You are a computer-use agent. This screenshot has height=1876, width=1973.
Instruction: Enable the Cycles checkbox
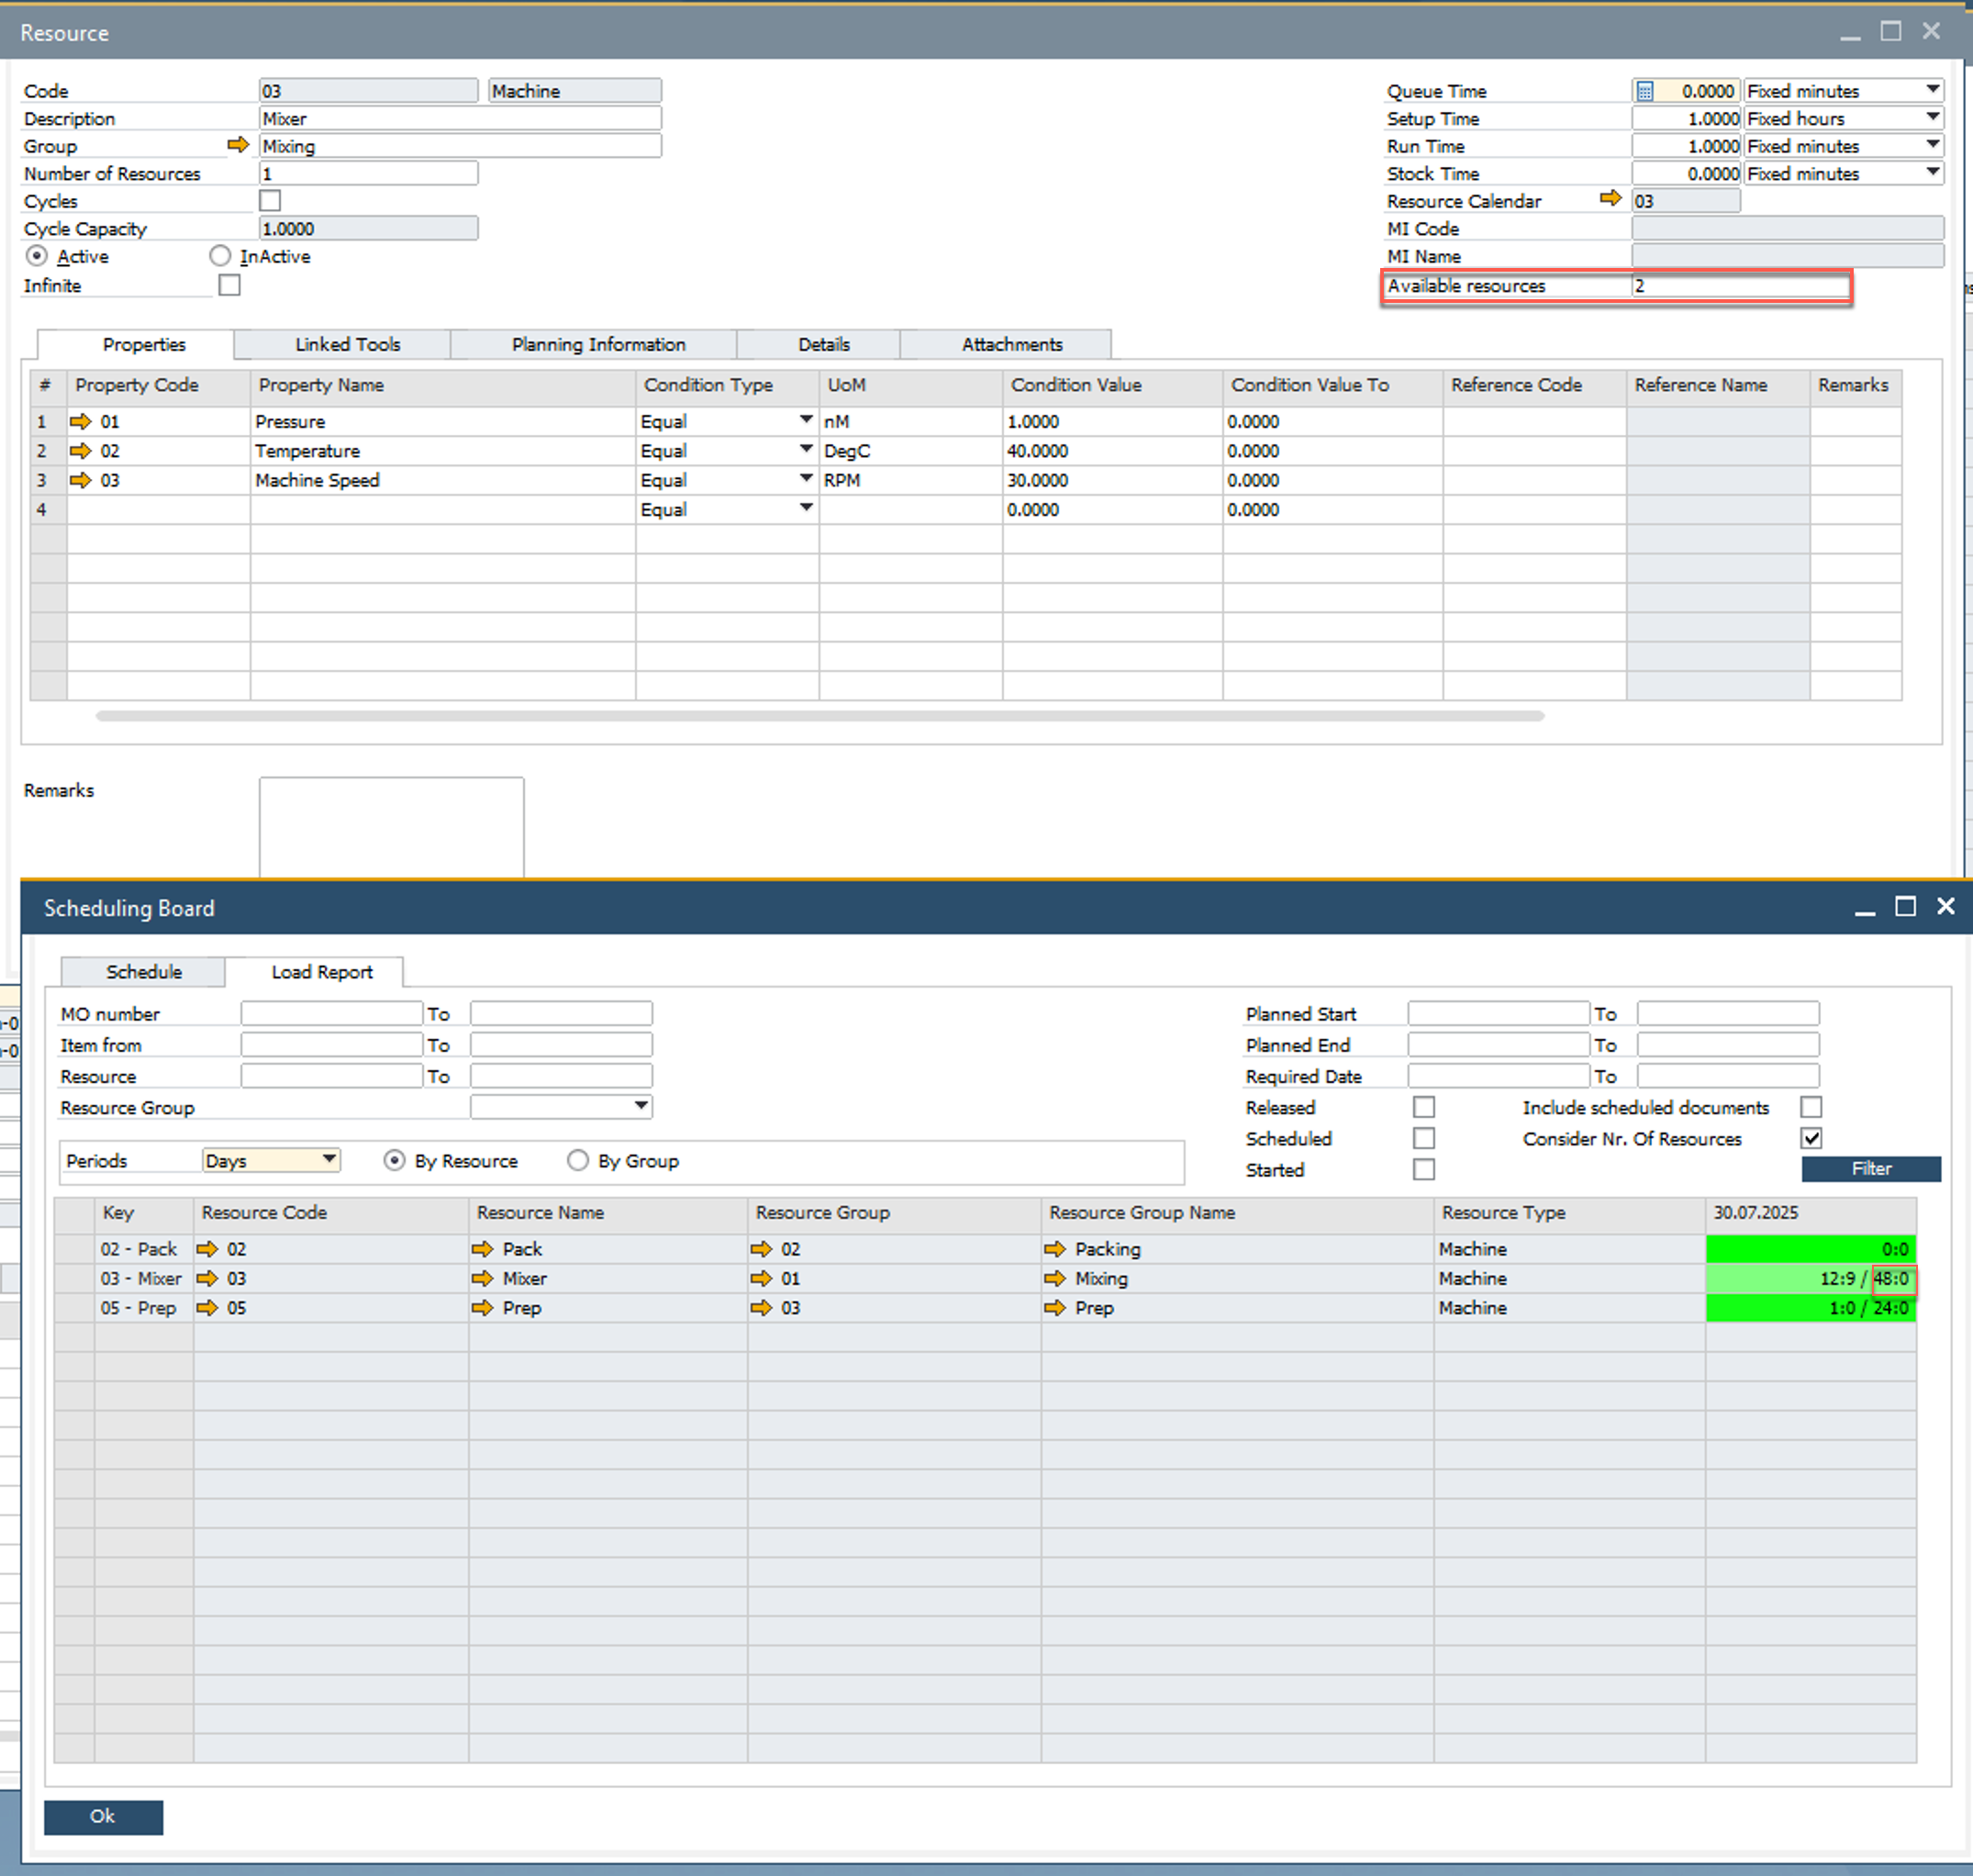point(270,201)
